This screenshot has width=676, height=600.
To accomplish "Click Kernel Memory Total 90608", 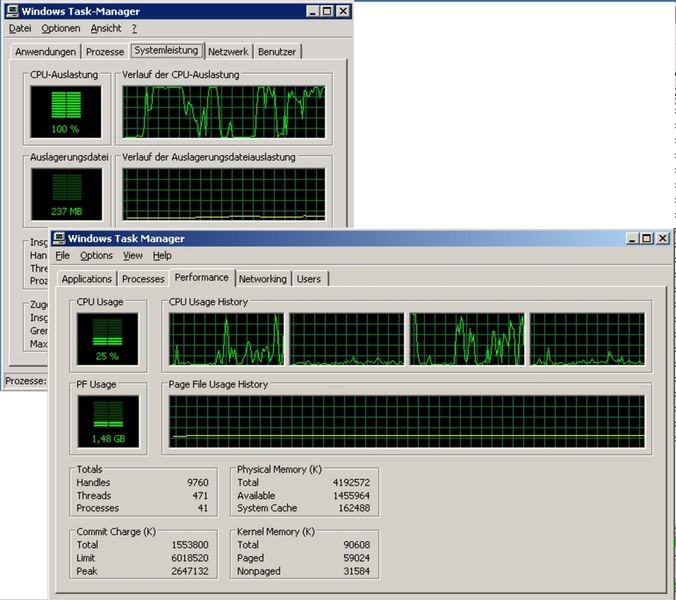I will click(x=357, y=545).
